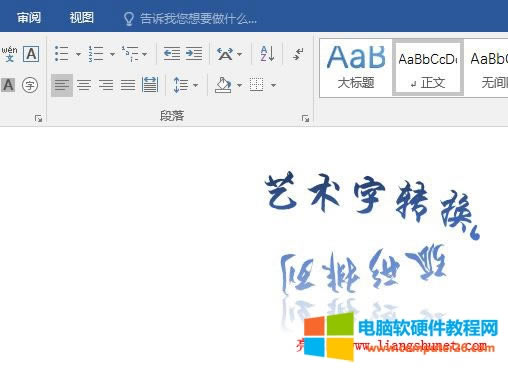
Task: Open the font dialog launcher
Action: (x=38, y=118)
